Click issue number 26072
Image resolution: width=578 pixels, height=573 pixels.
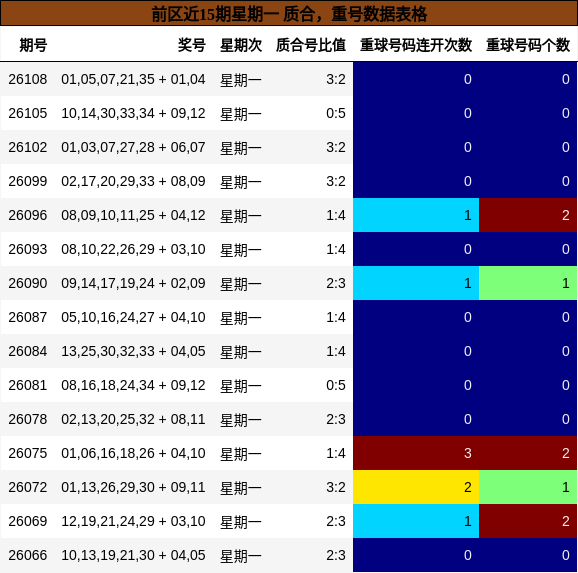click(x=28, y=487)
